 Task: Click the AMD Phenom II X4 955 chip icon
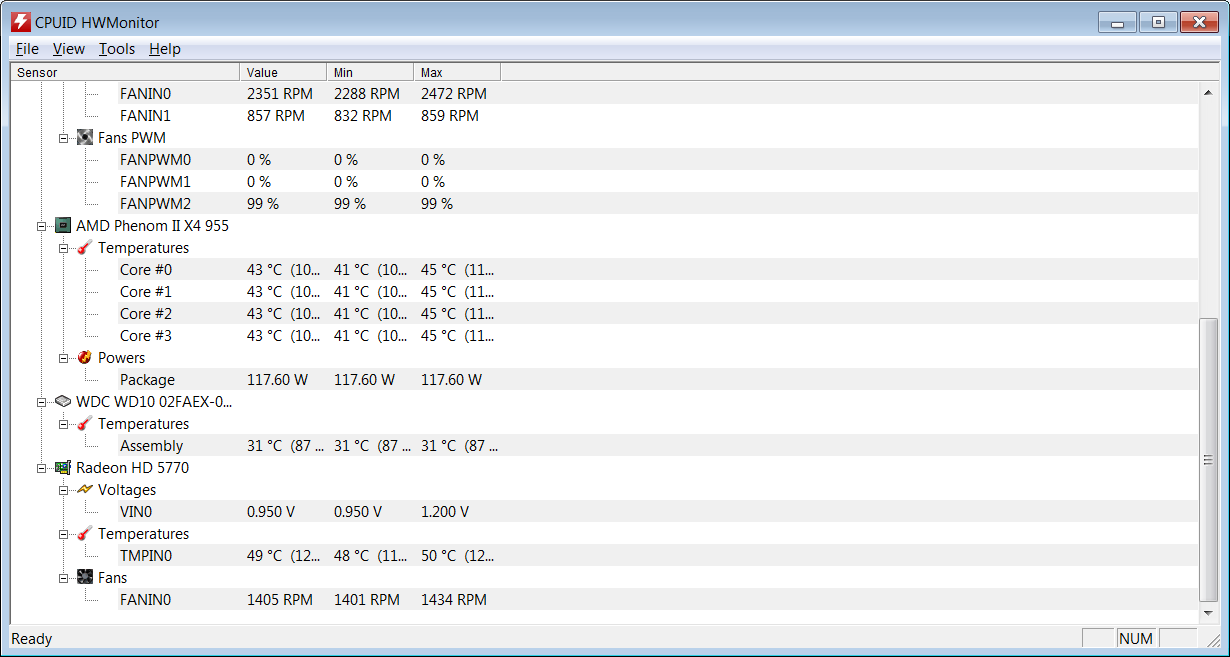(63, 226)
